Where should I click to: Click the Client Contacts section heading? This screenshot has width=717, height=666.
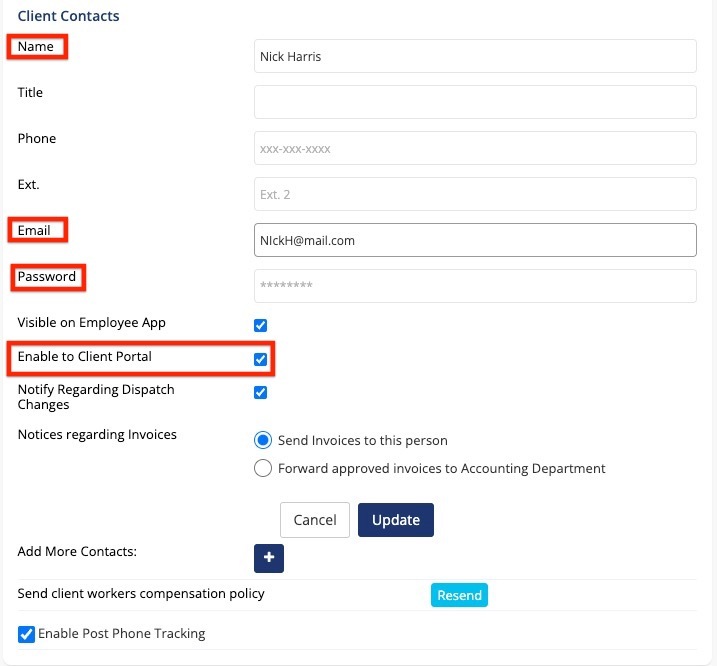pyautogui.click(x=68, y=16)
